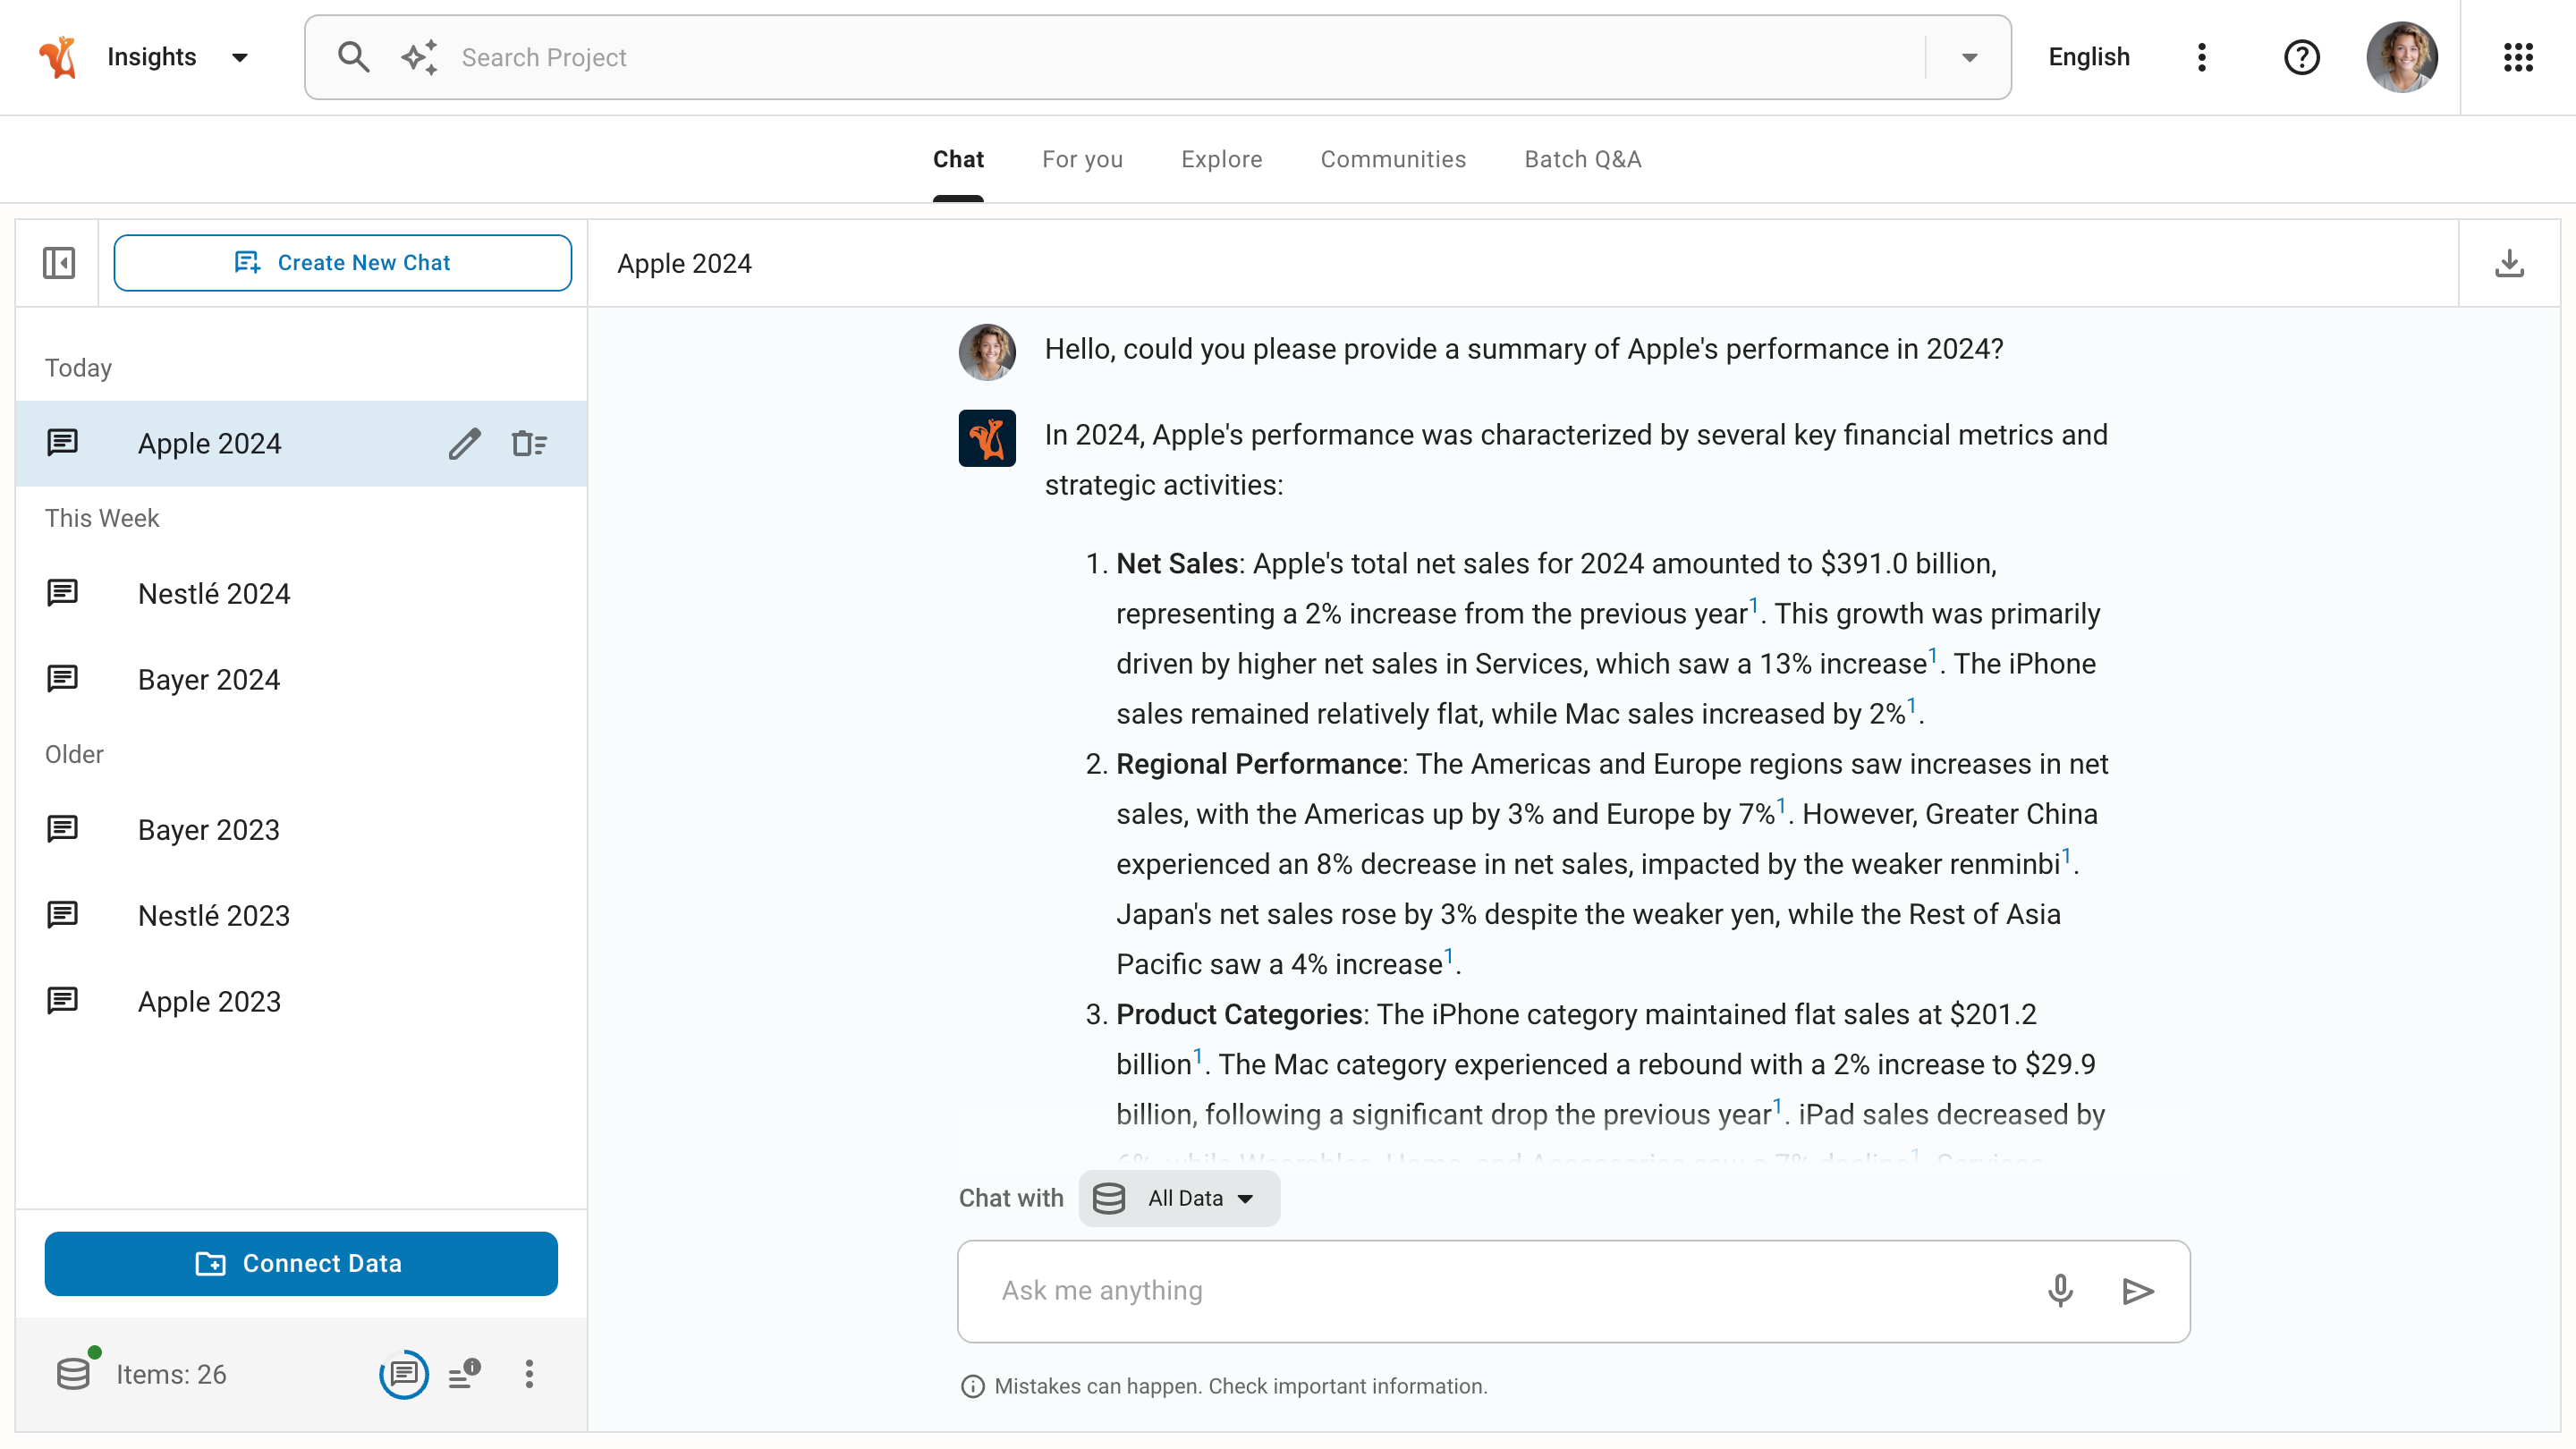
Task: Open citation 1 after 'previous year' in Net Sales
Action: (x=1754, y=605)
